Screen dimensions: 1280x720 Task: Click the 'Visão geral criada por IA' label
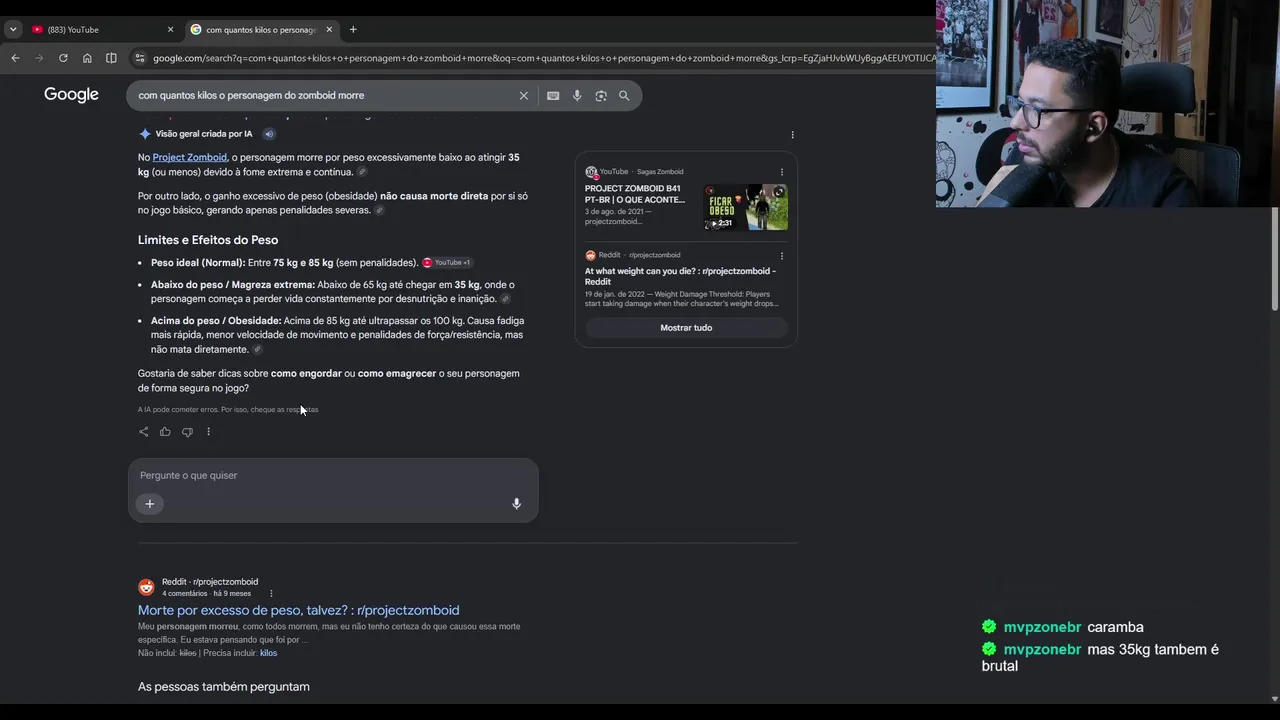pyautogui.click(x=204, y=134)
